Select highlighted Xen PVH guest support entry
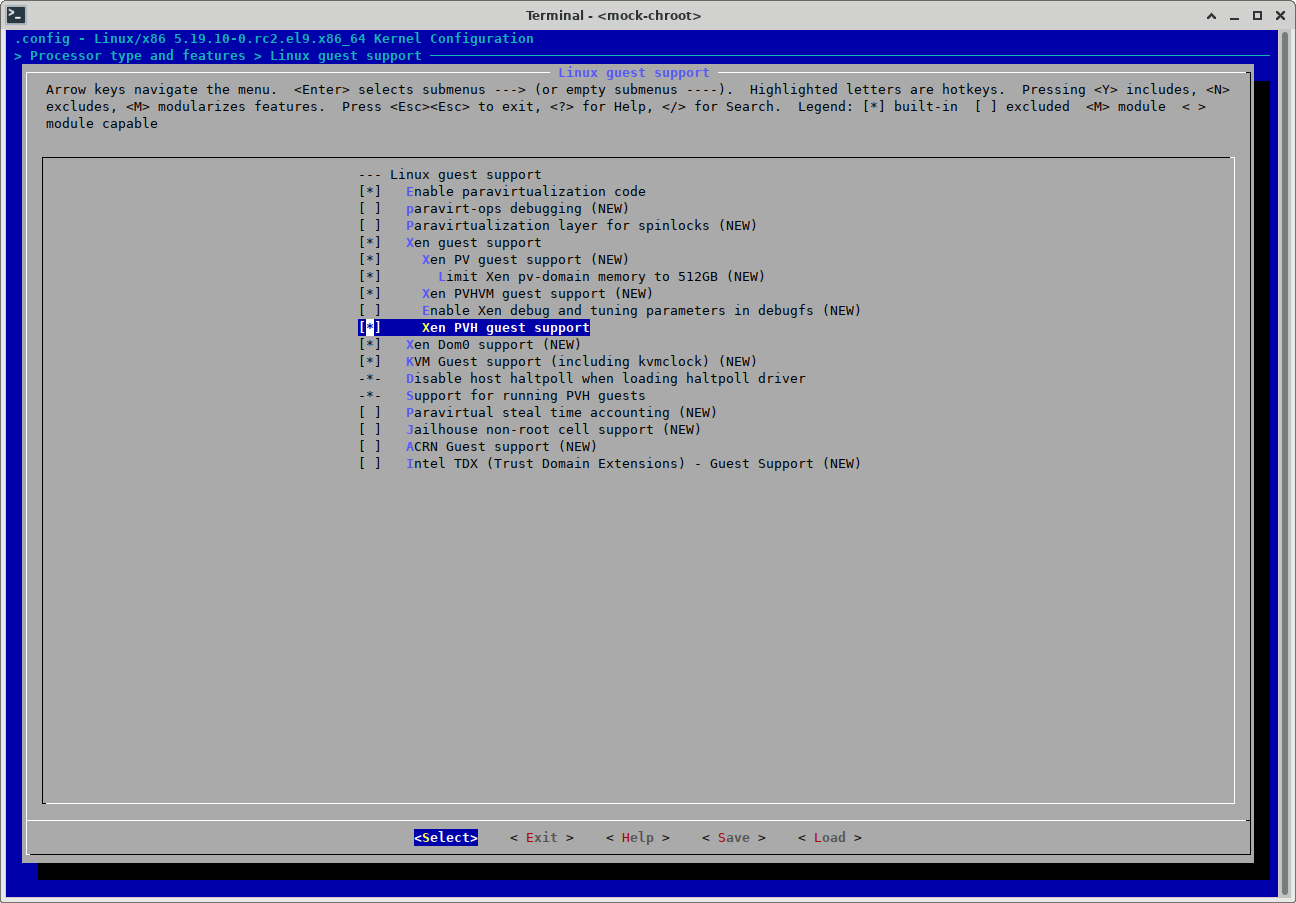This screenshot has width=1296, height=903. [506, 327]
